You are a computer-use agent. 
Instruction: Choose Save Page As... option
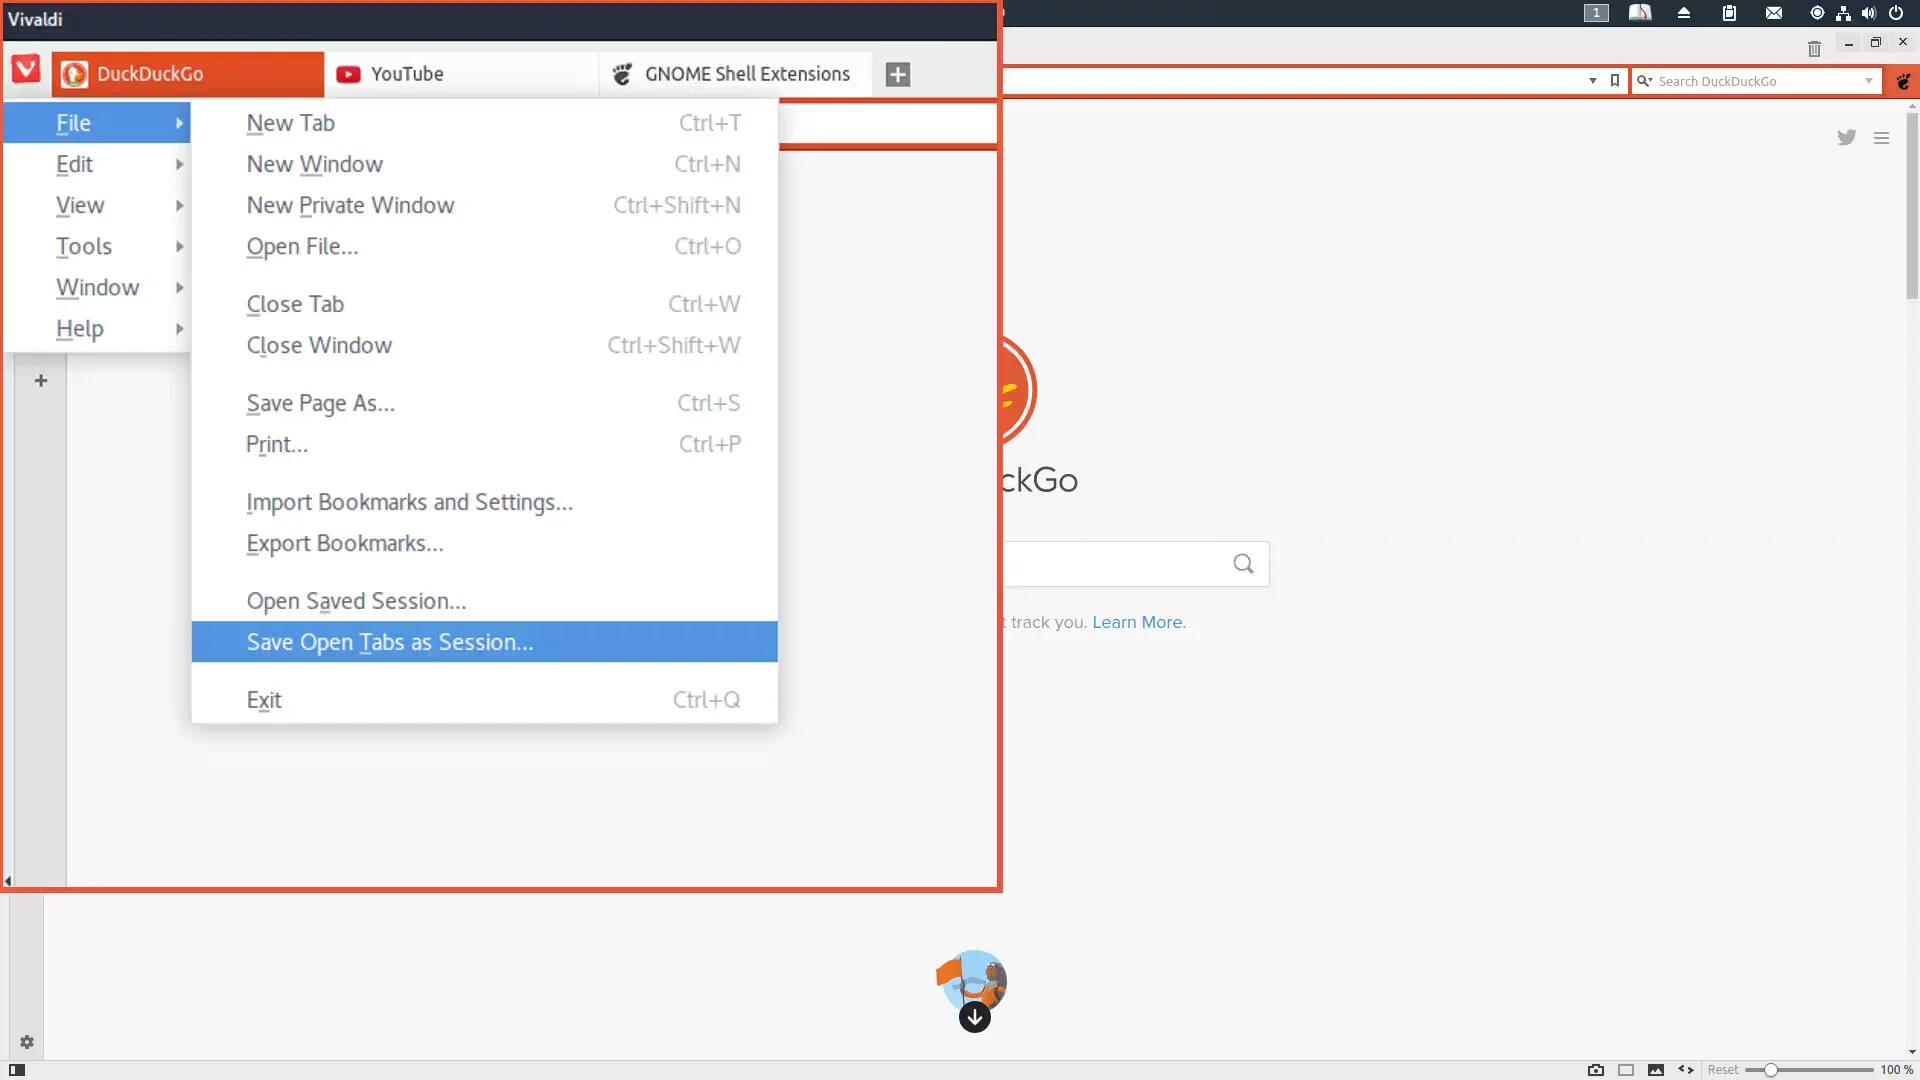coord(484,403)
